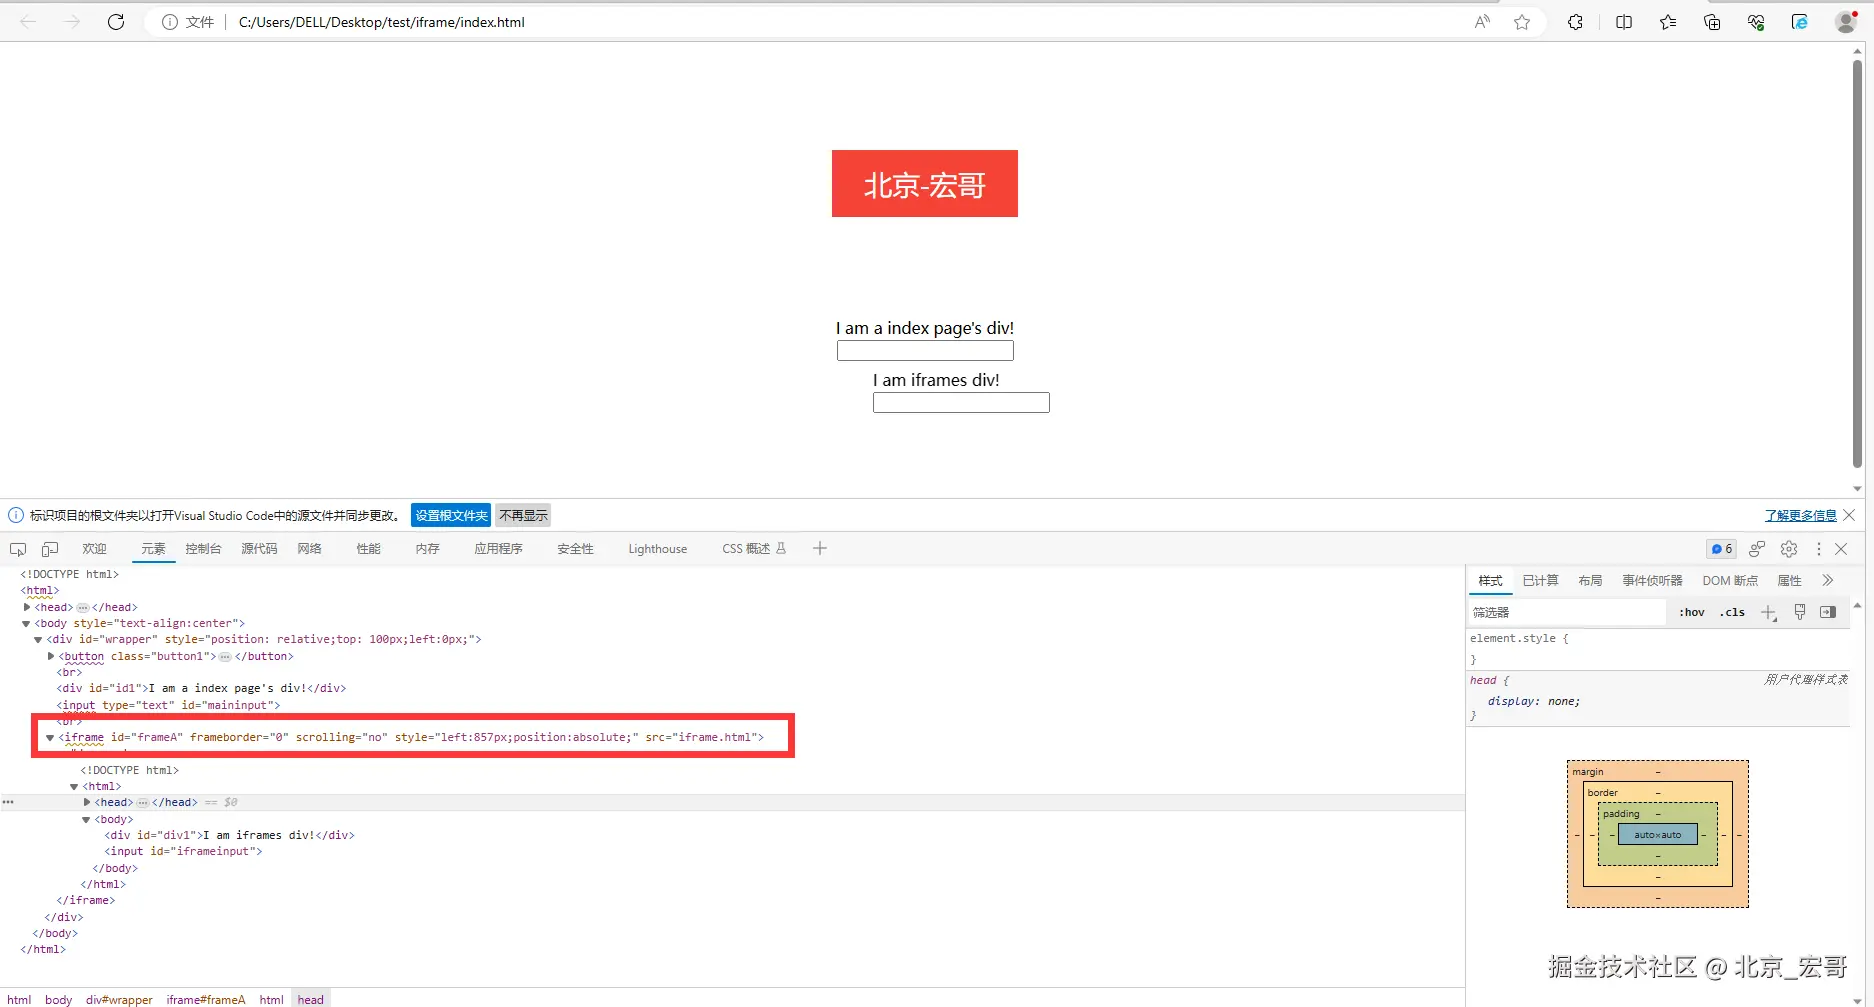
Task: Focus the index page text input
Action: (x=925, y=351)
